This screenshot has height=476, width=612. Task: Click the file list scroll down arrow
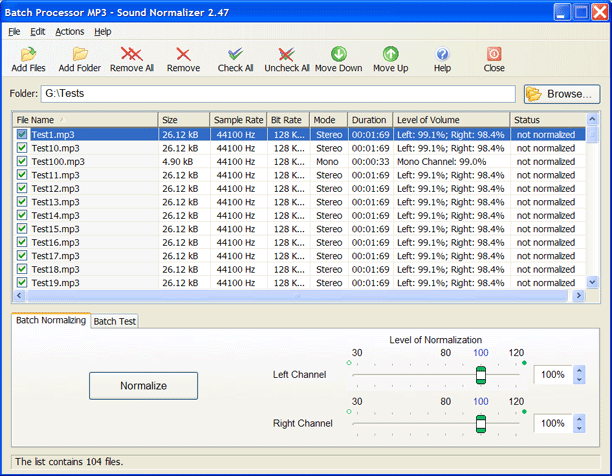[x=592, y=282]
